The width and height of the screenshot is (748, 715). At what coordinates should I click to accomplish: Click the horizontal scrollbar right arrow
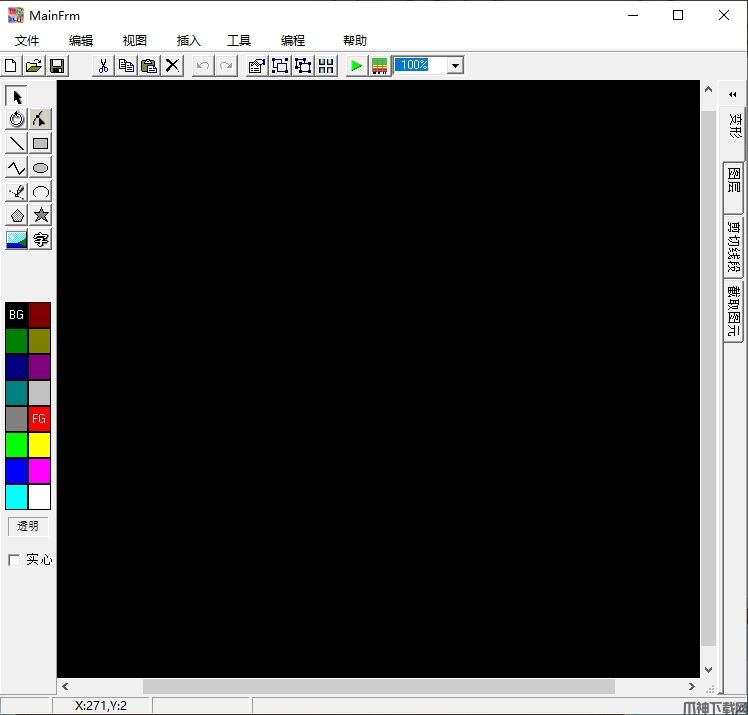[691, 687]
